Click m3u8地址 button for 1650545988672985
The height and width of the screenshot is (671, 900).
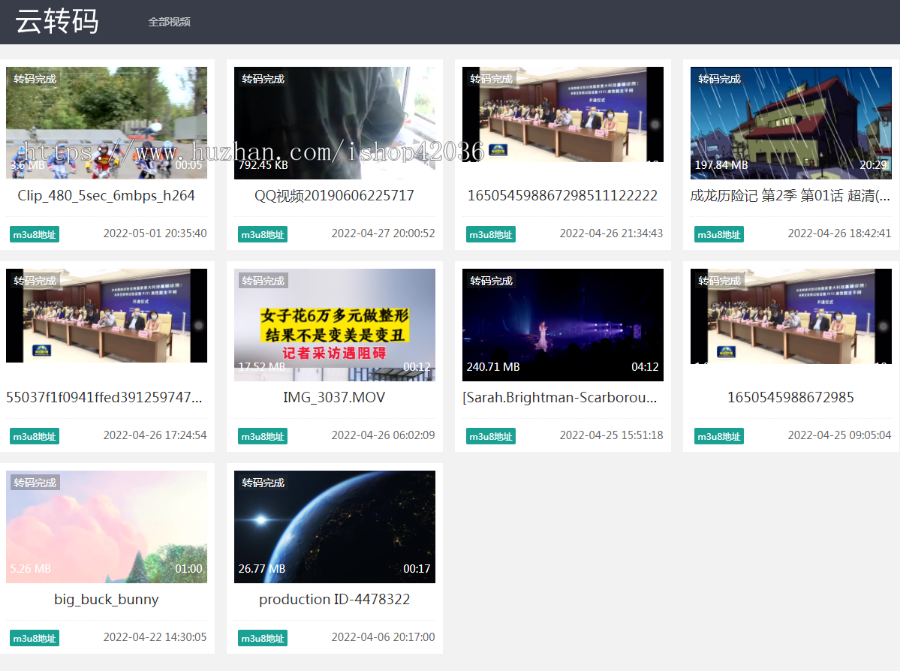pos(719,436)
